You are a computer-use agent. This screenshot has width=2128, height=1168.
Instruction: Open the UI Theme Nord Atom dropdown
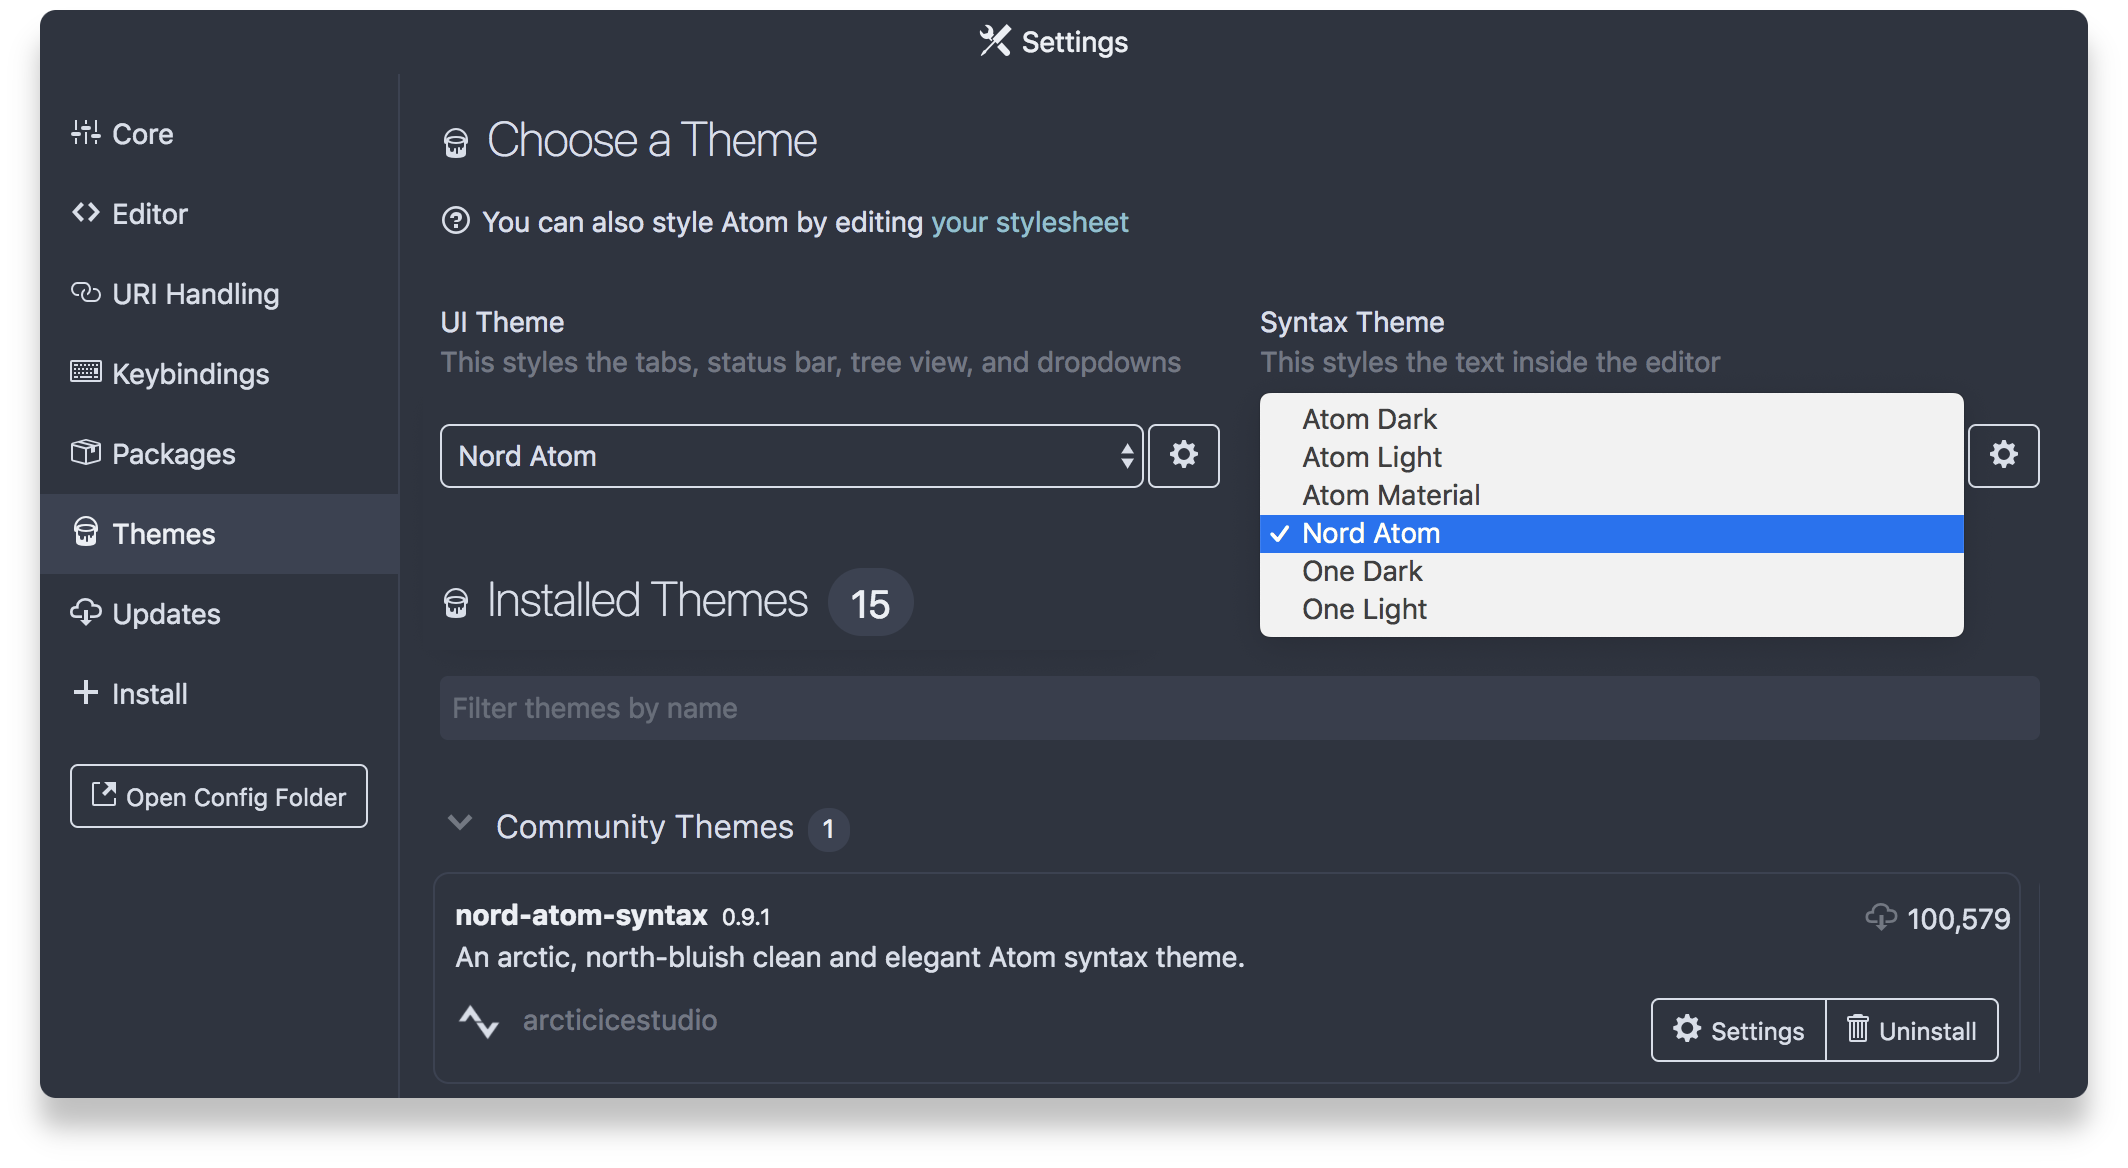click(x=790, y=456)
